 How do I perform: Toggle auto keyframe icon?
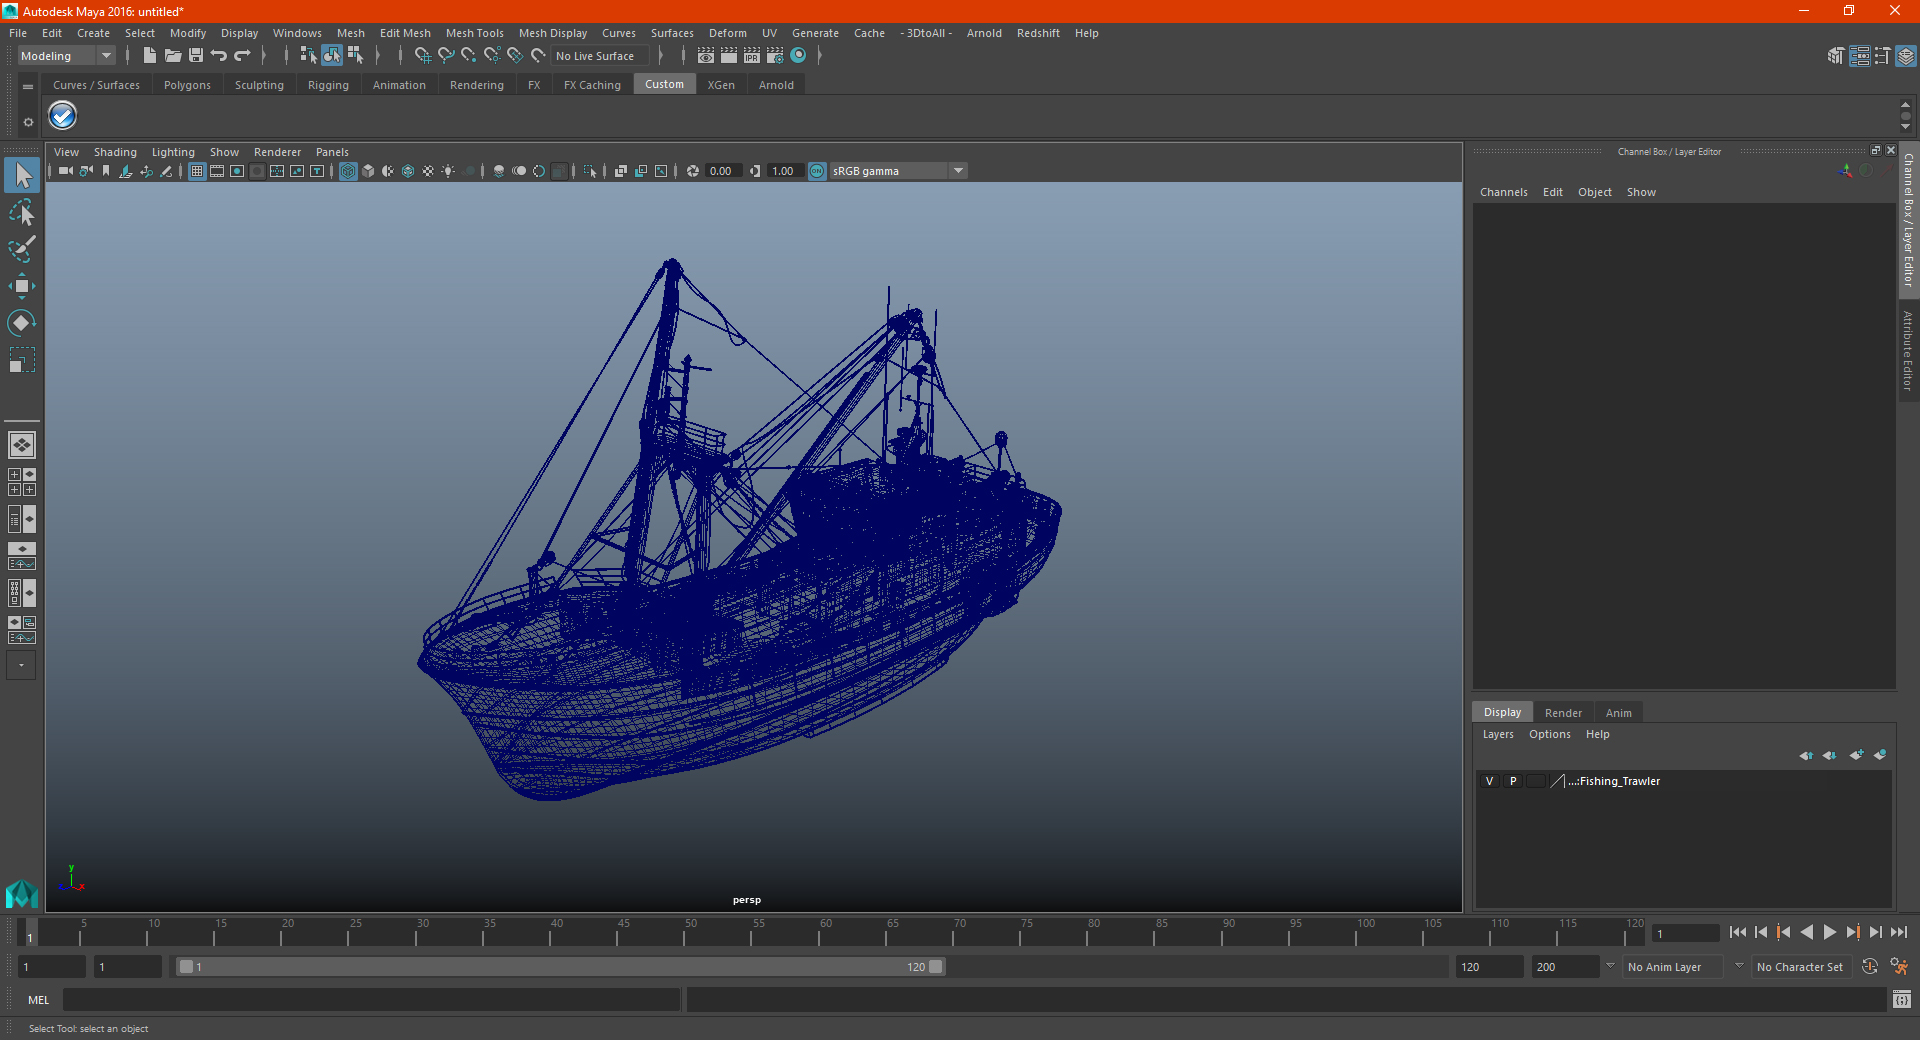click(x=1870, y=967)
